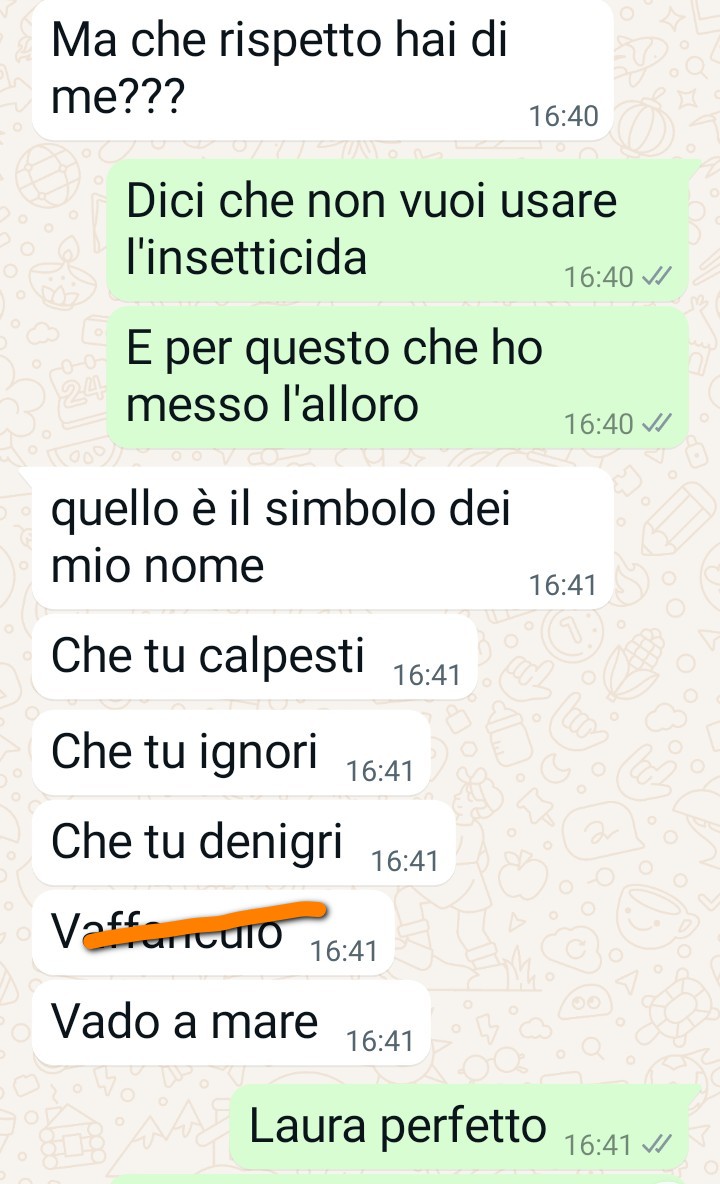Tap the 16:40 timestamp on the first received message
The width and height of the screenshot is (720, 1184).
tap(563, 116)
